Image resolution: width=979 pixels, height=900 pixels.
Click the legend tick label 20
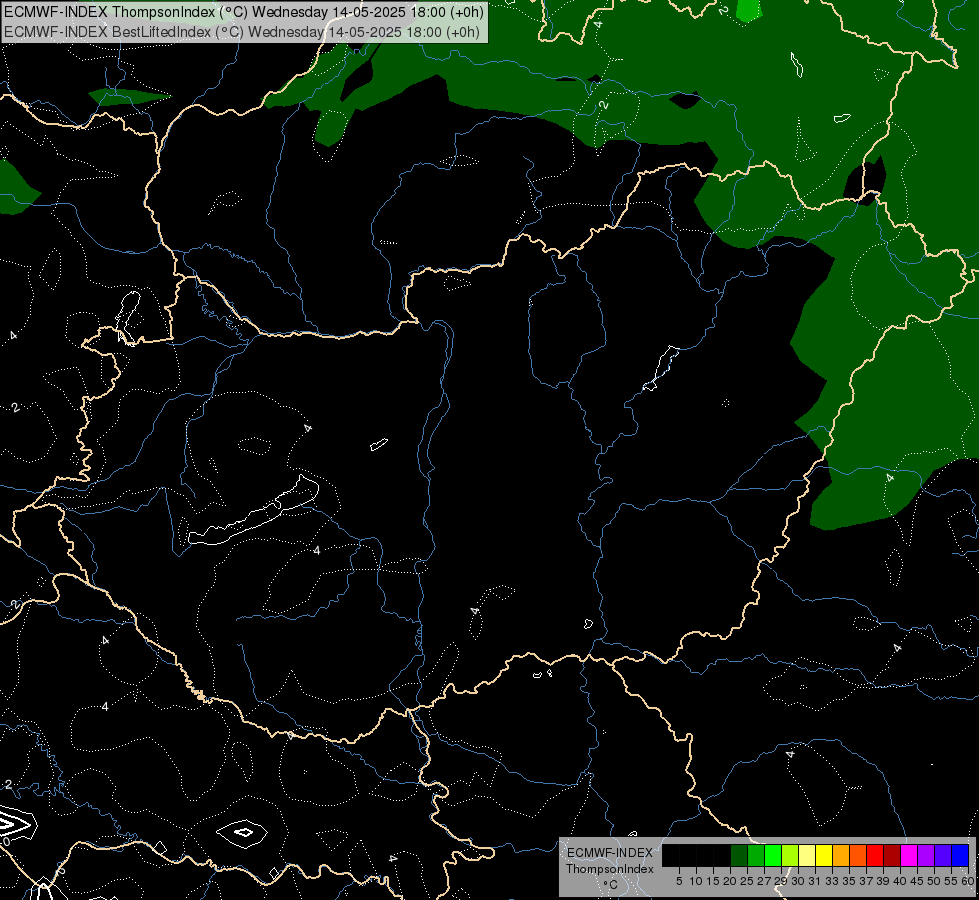[x=730, y=881]
